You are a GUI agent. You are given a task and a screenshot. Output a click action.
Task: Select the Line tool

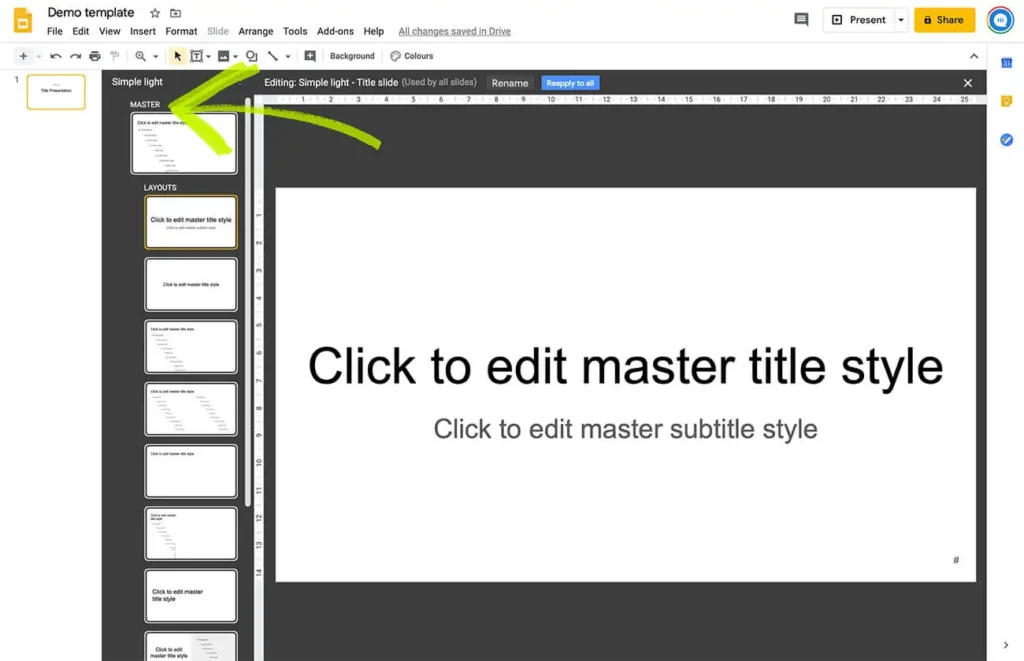click(x=273, y=56)
